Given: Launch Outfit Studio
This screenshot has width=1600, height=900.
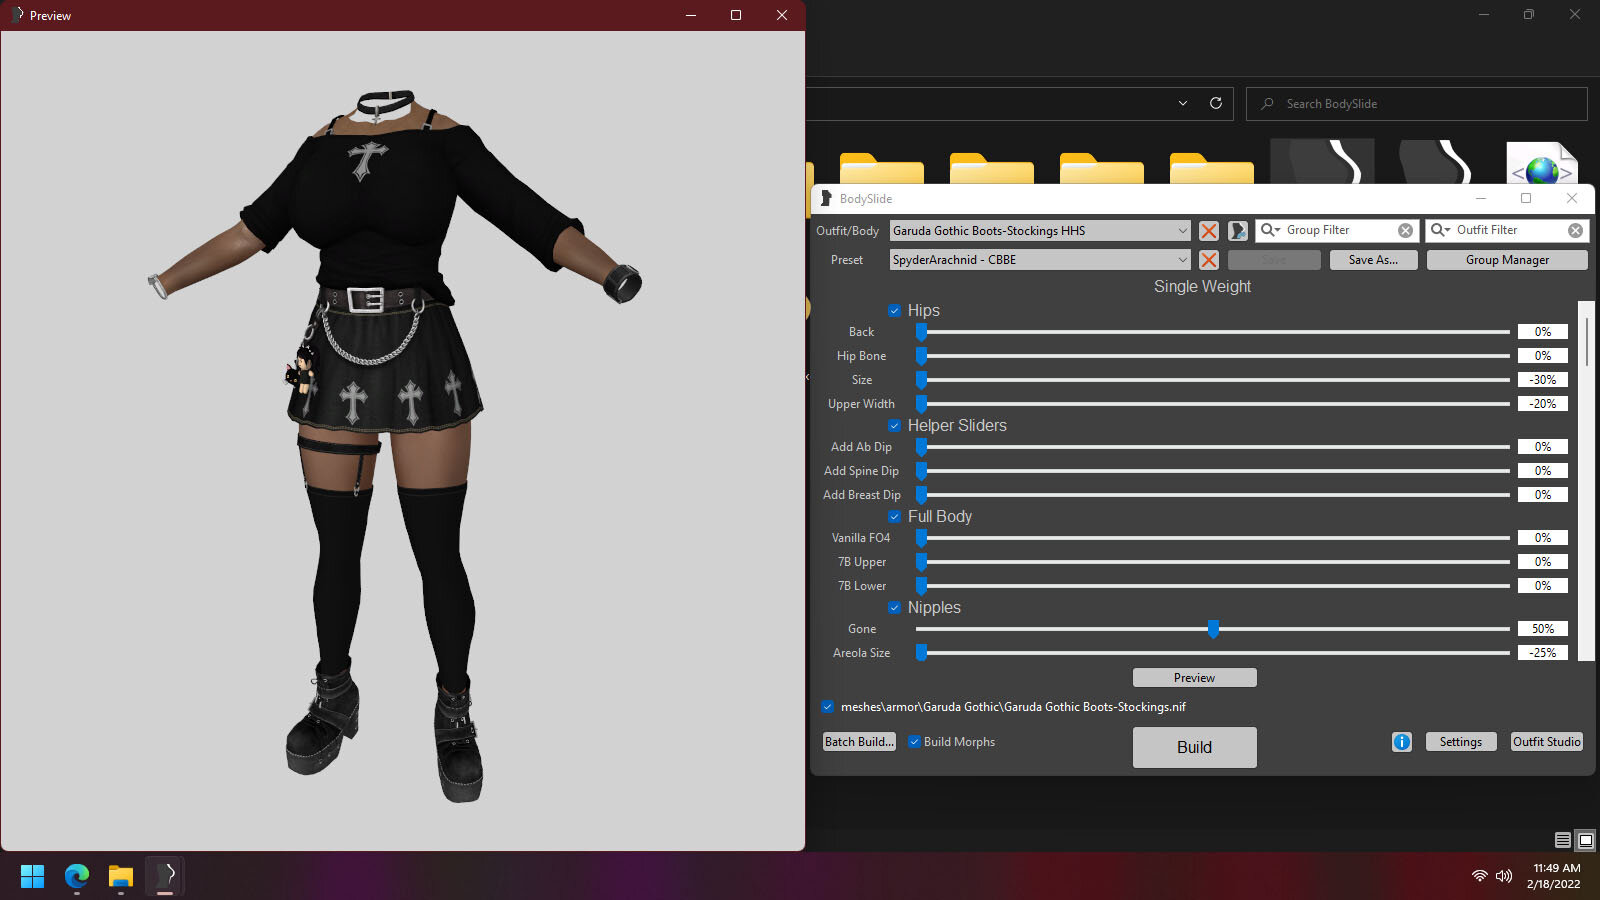Looking at the screenshot, I should pyautogui.click(x=1546, y=742).
